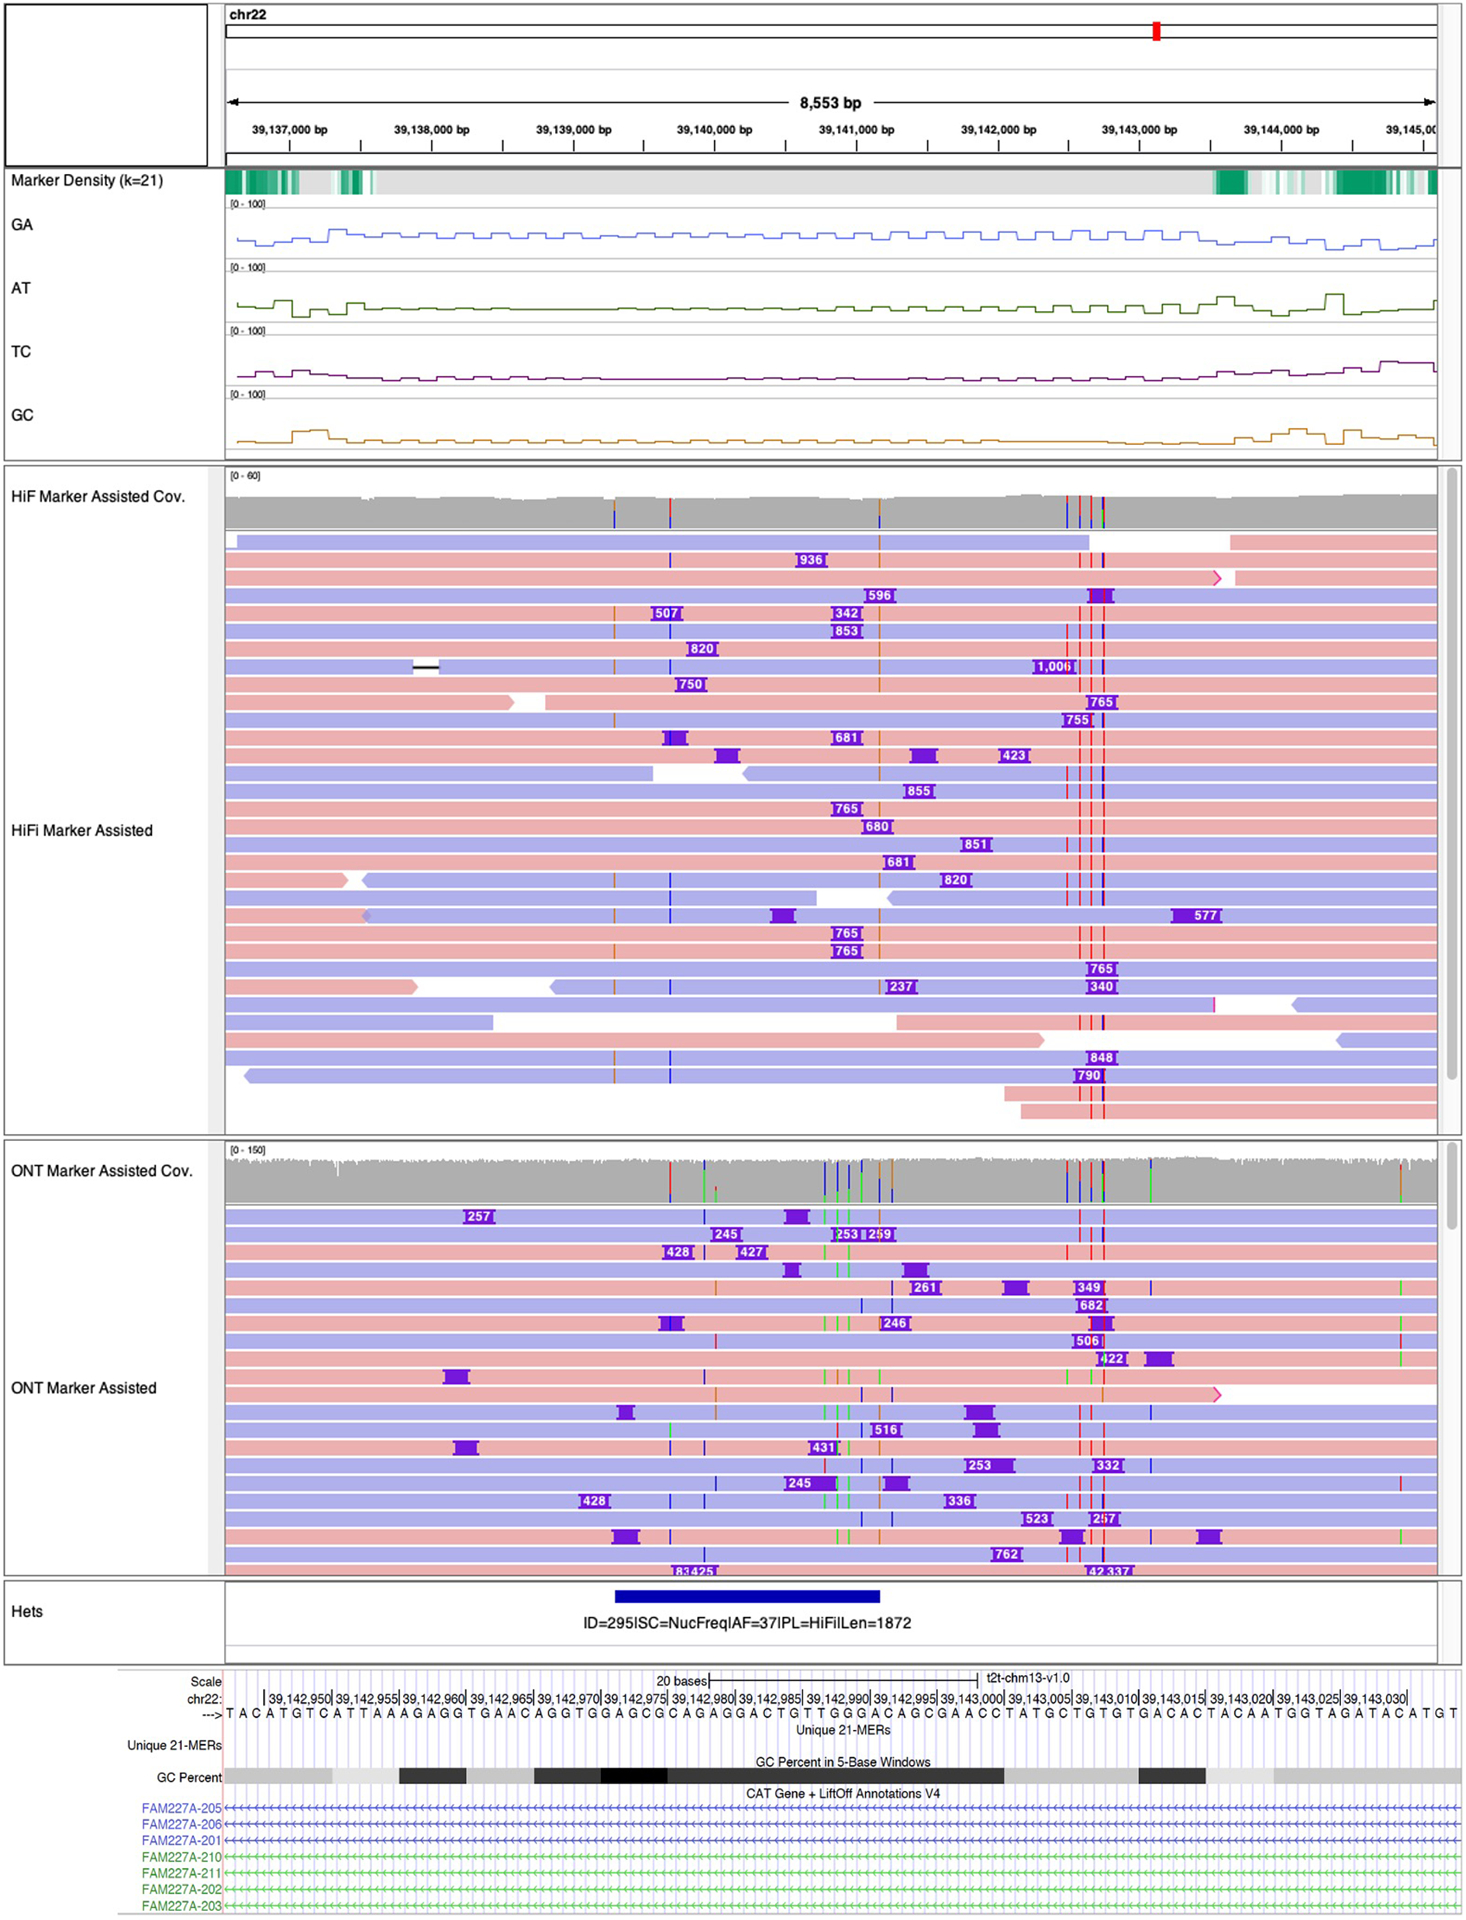
Task: Click the 349 insertion in ONT reads
Action: pos(1088,1288)
